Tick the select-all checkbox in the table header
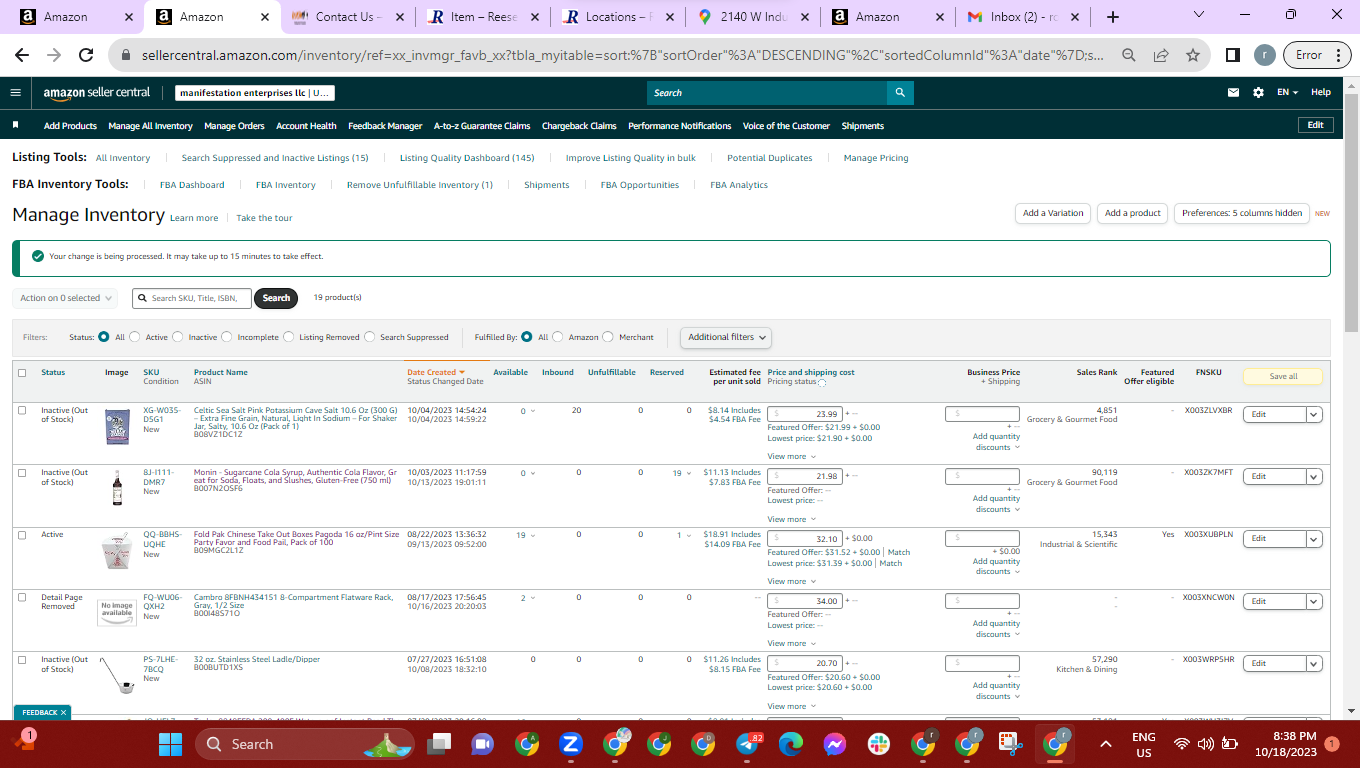This screenshot has width=1360, height=768. point(22,373)
